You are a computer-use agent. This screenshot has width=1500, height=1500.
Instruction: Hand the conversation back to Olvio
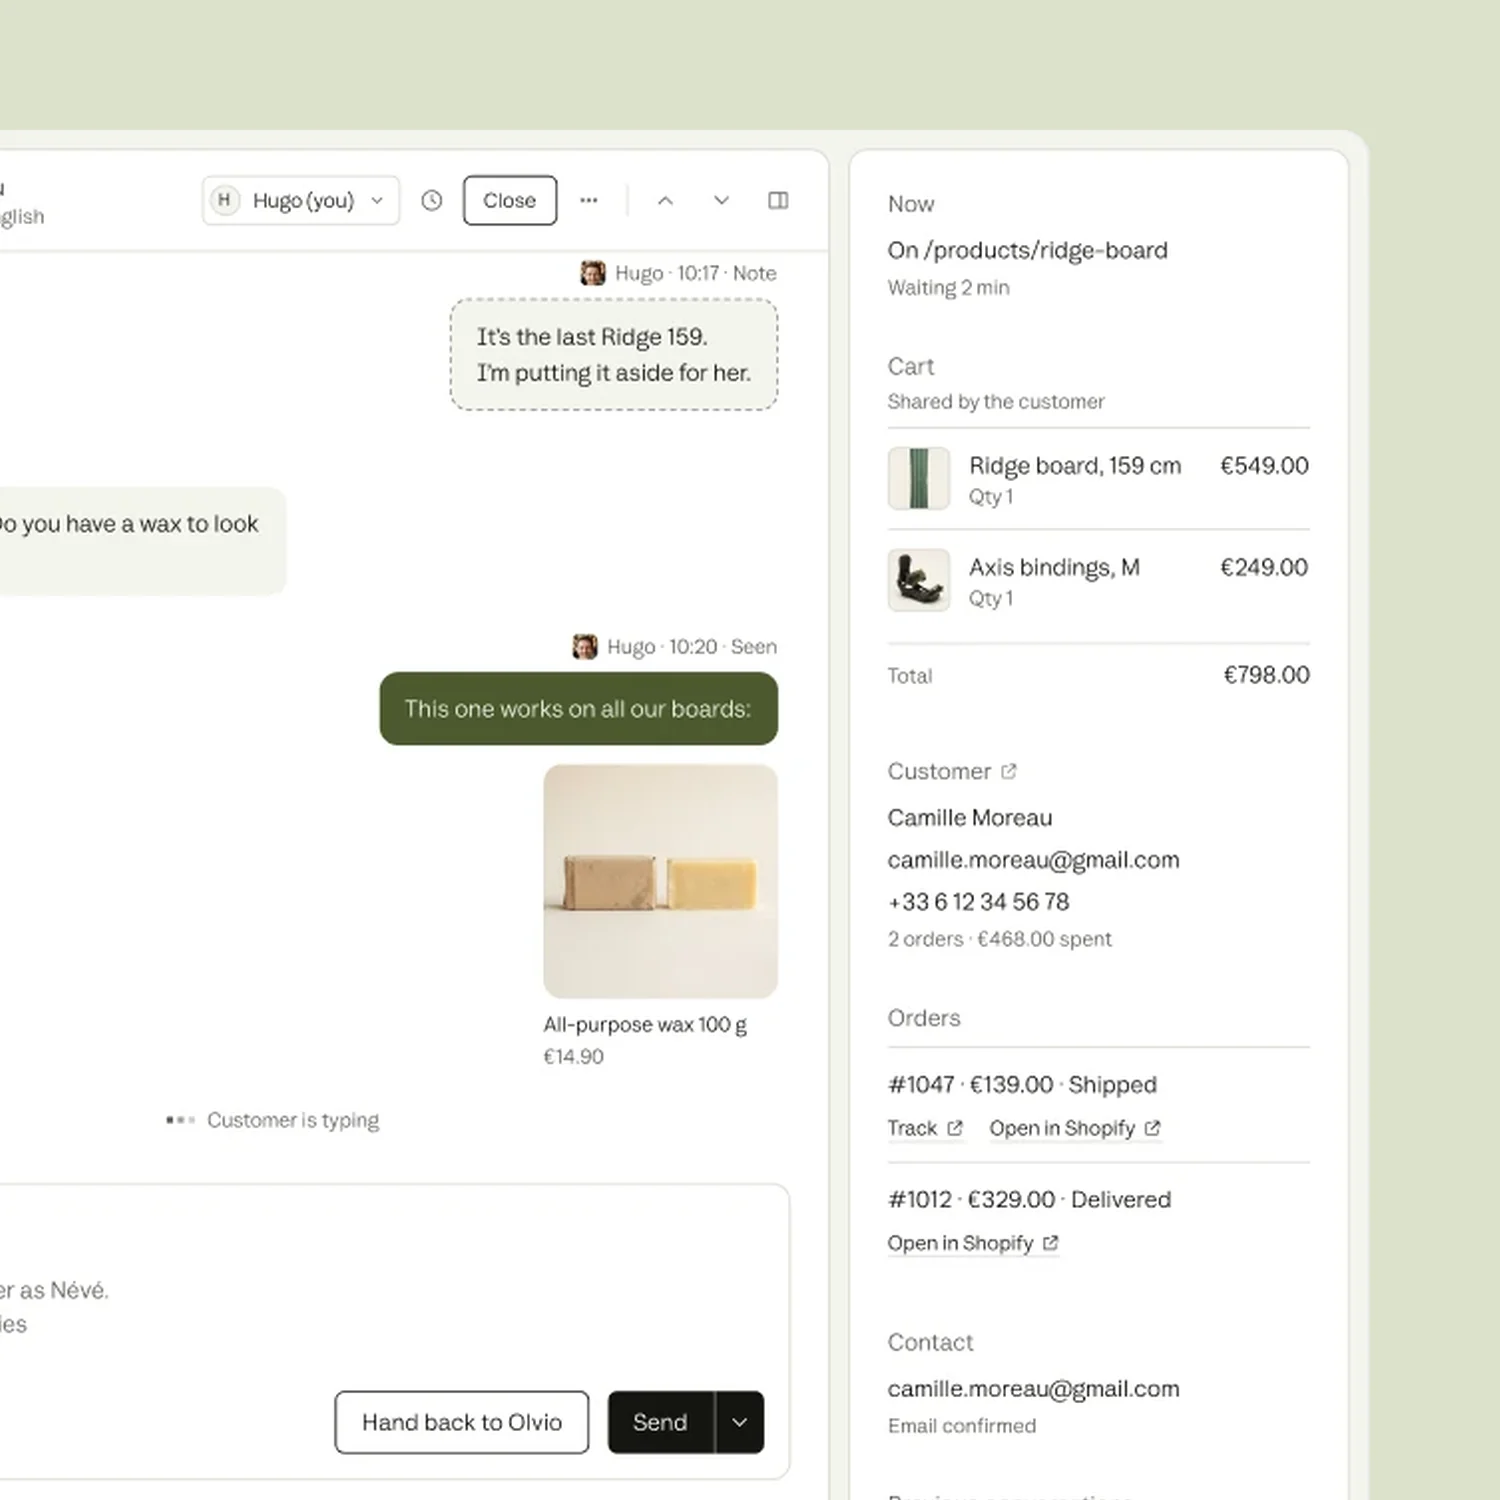(462, 1422)
